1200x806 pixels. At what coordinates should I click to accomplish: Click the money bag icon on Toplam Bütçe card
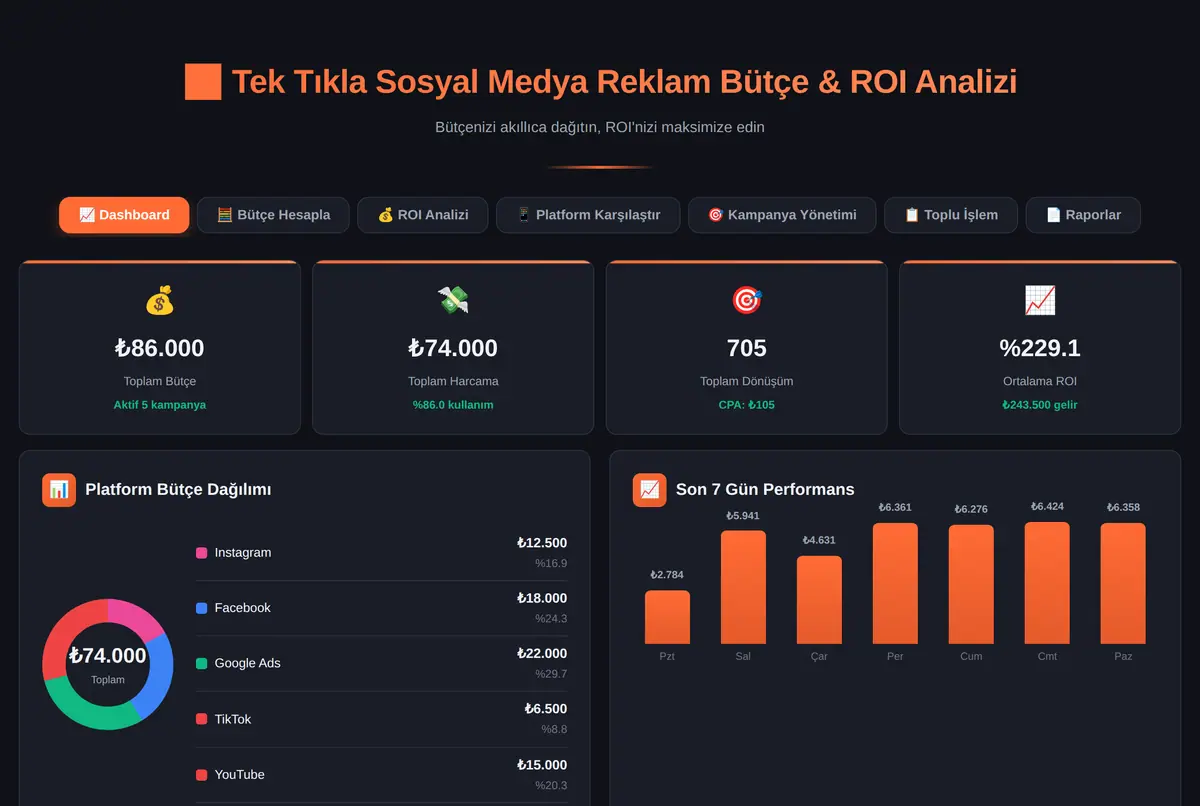[160, 300]
